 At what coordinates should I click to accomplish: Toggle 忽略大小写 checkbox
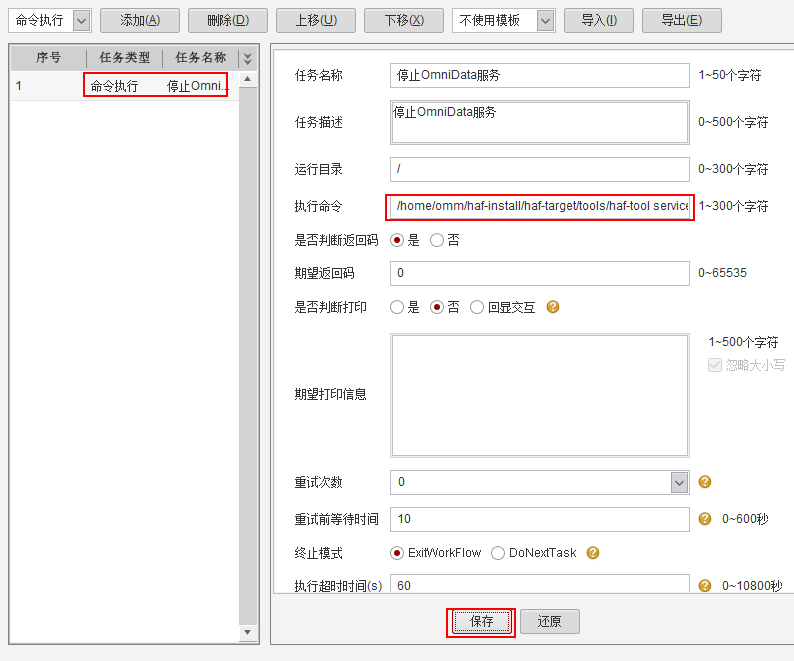click(x=714, y=365)
